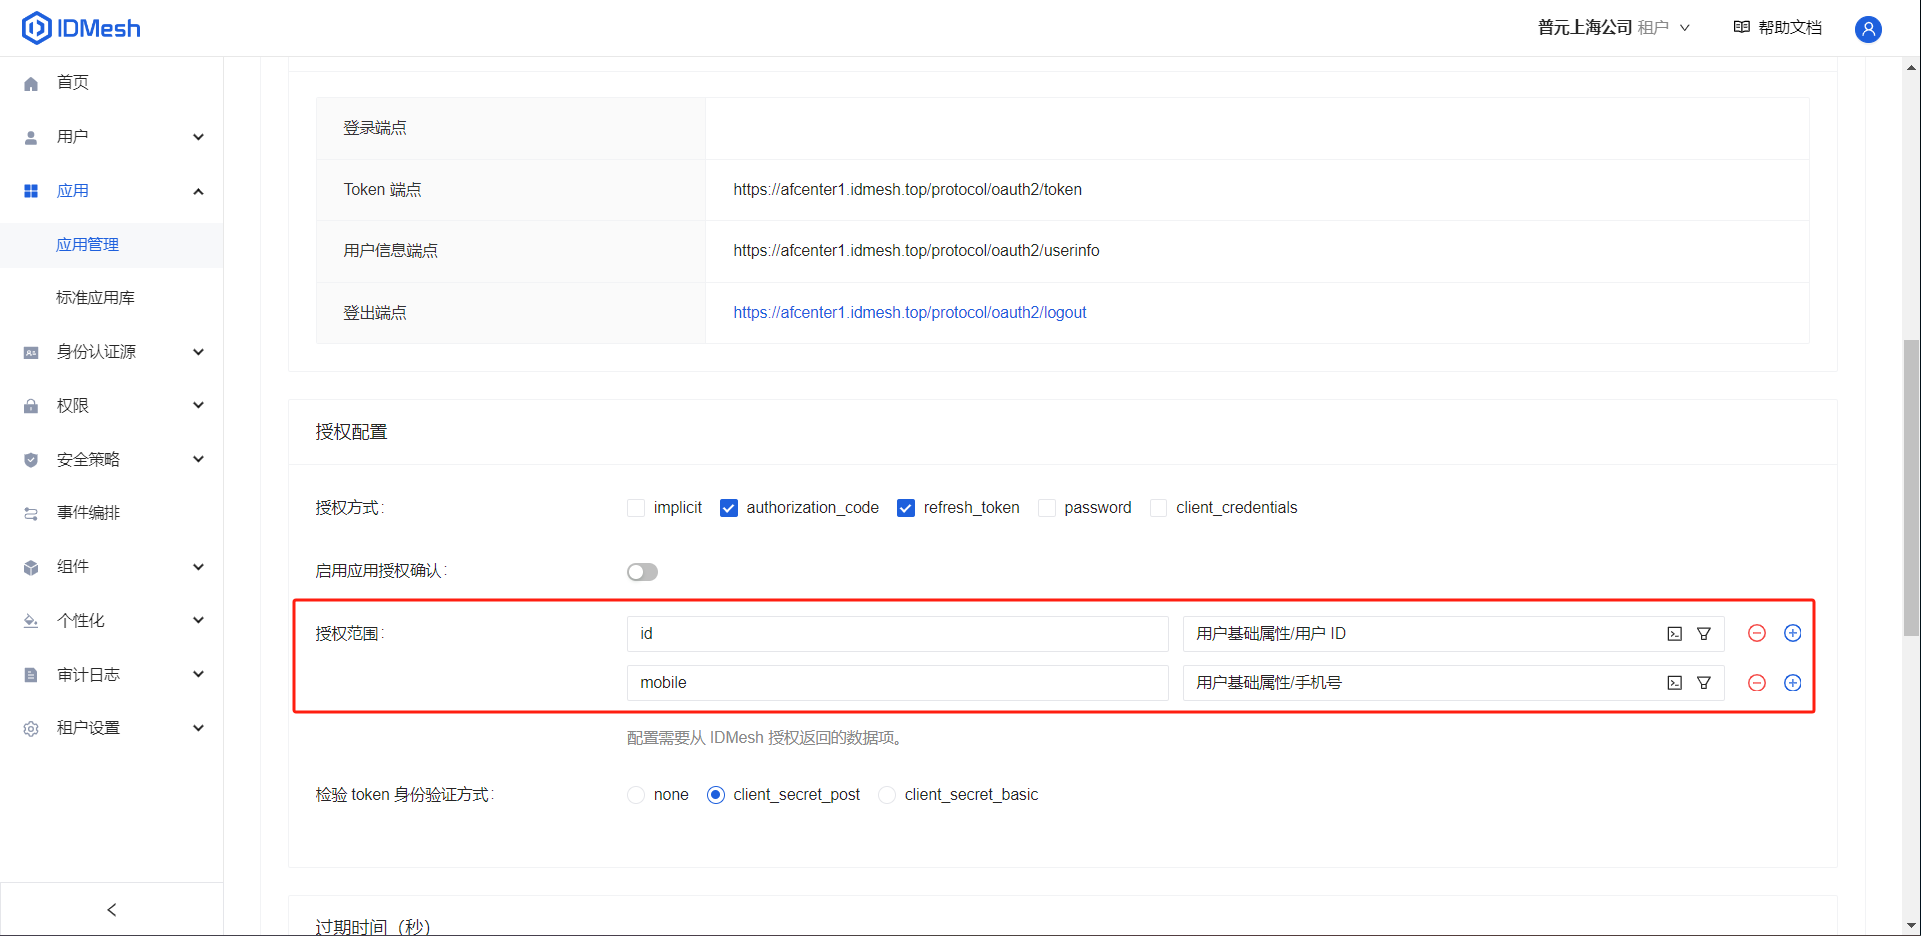Click the expression icon in the mobile scope row
This screenshot has height=936, width=1921.
click(x=1674, y=683)
